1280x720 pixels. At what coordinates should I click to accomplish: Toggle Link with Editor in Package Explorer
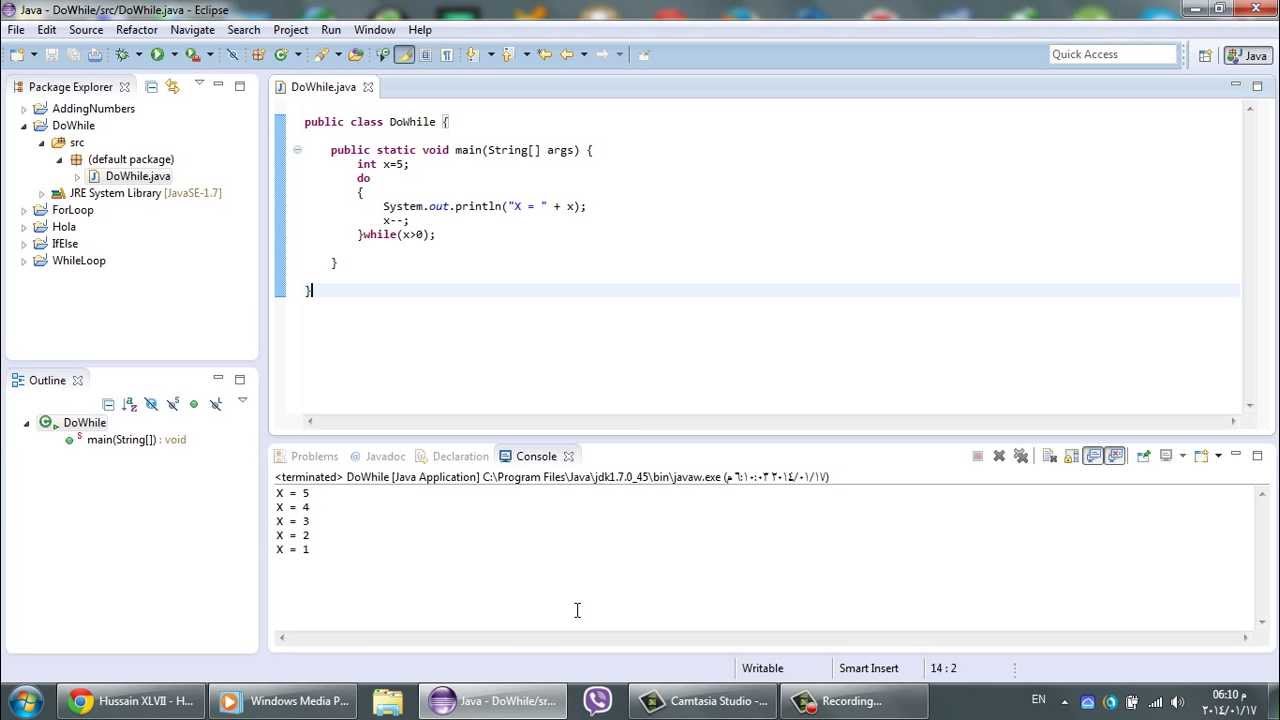(172, 87)
